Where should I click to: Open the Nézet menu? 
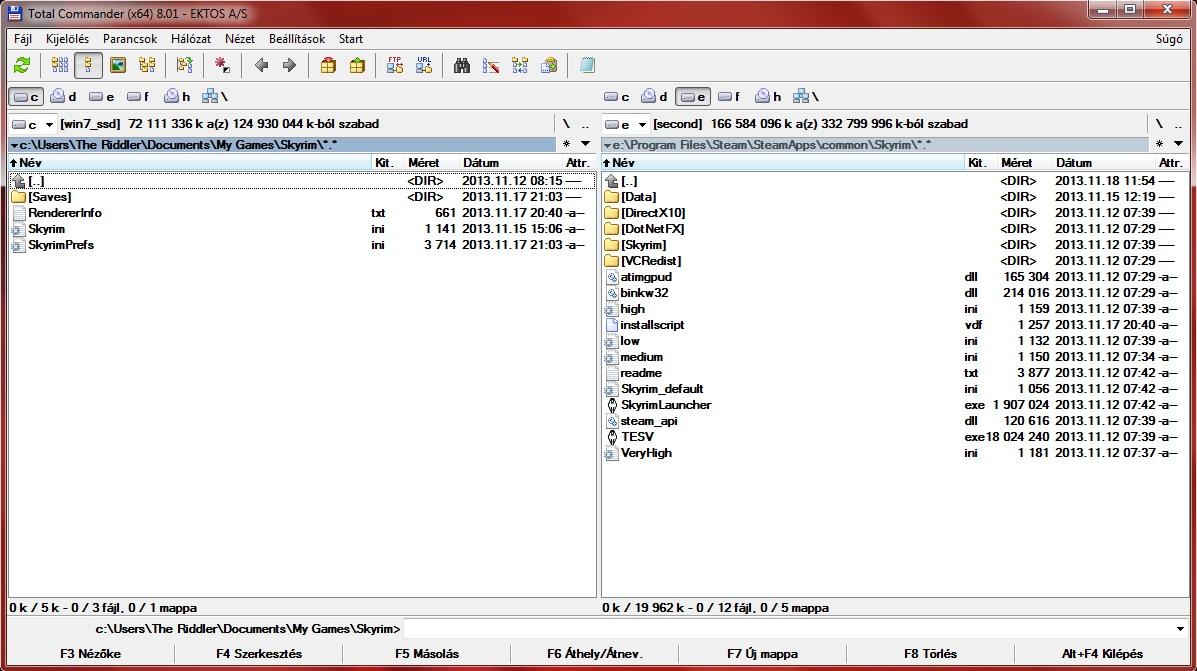240,39
